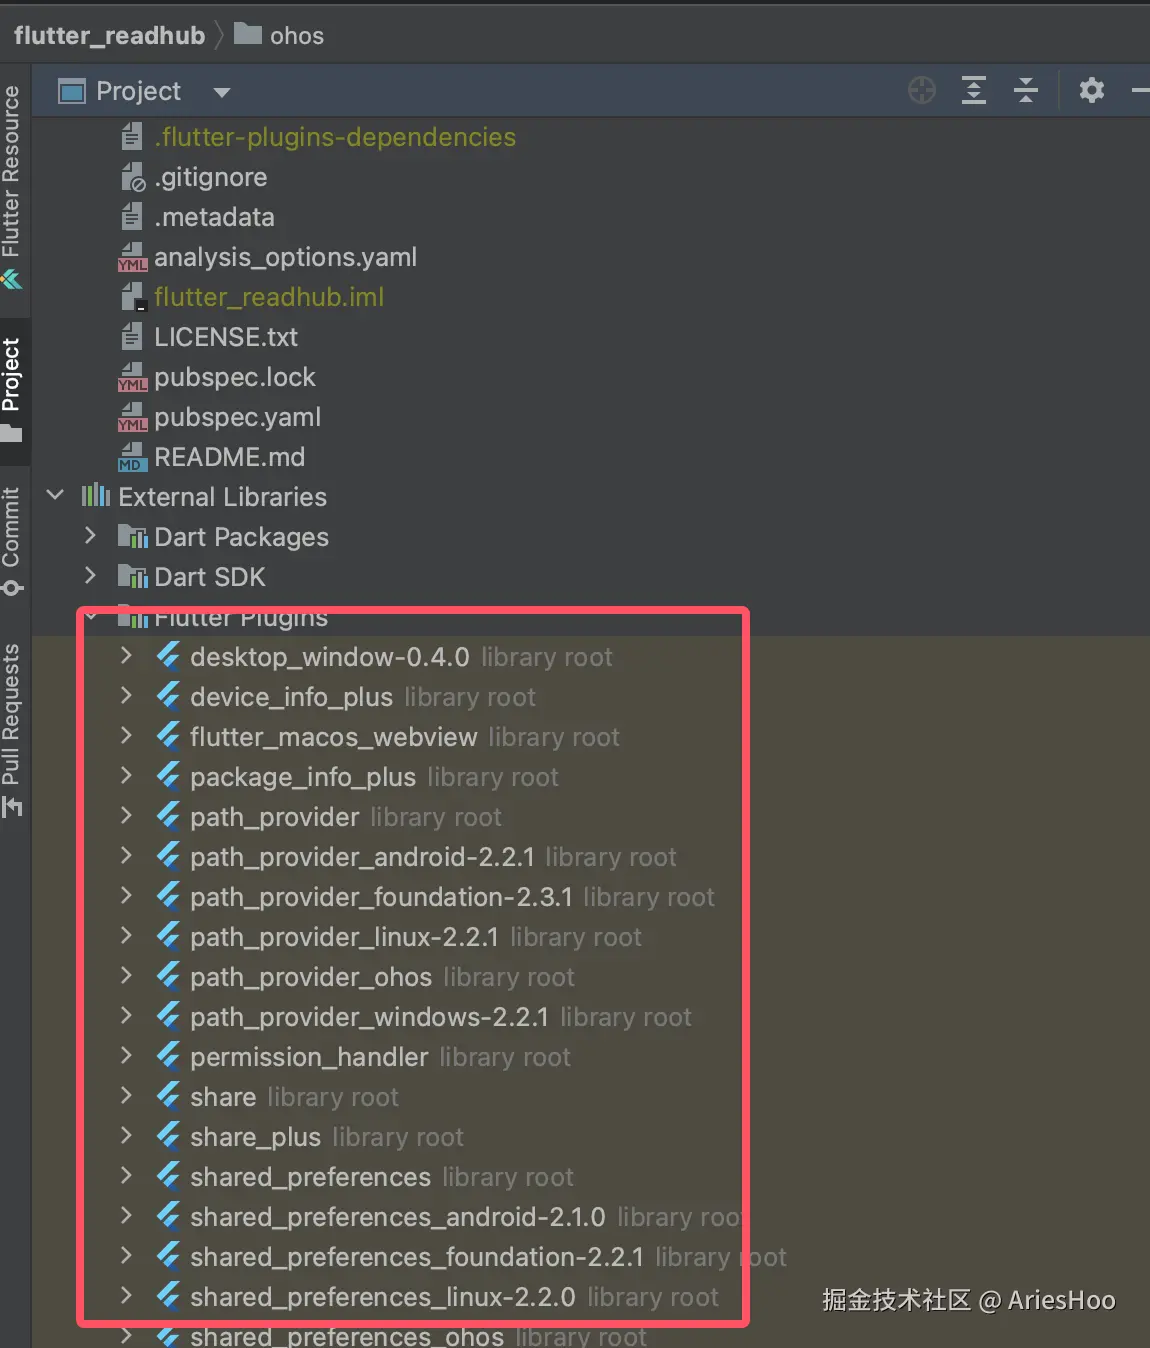The image size is (1150, 1348).
Task: Click the .metadata file icon
Action: (x=132, y=217)
